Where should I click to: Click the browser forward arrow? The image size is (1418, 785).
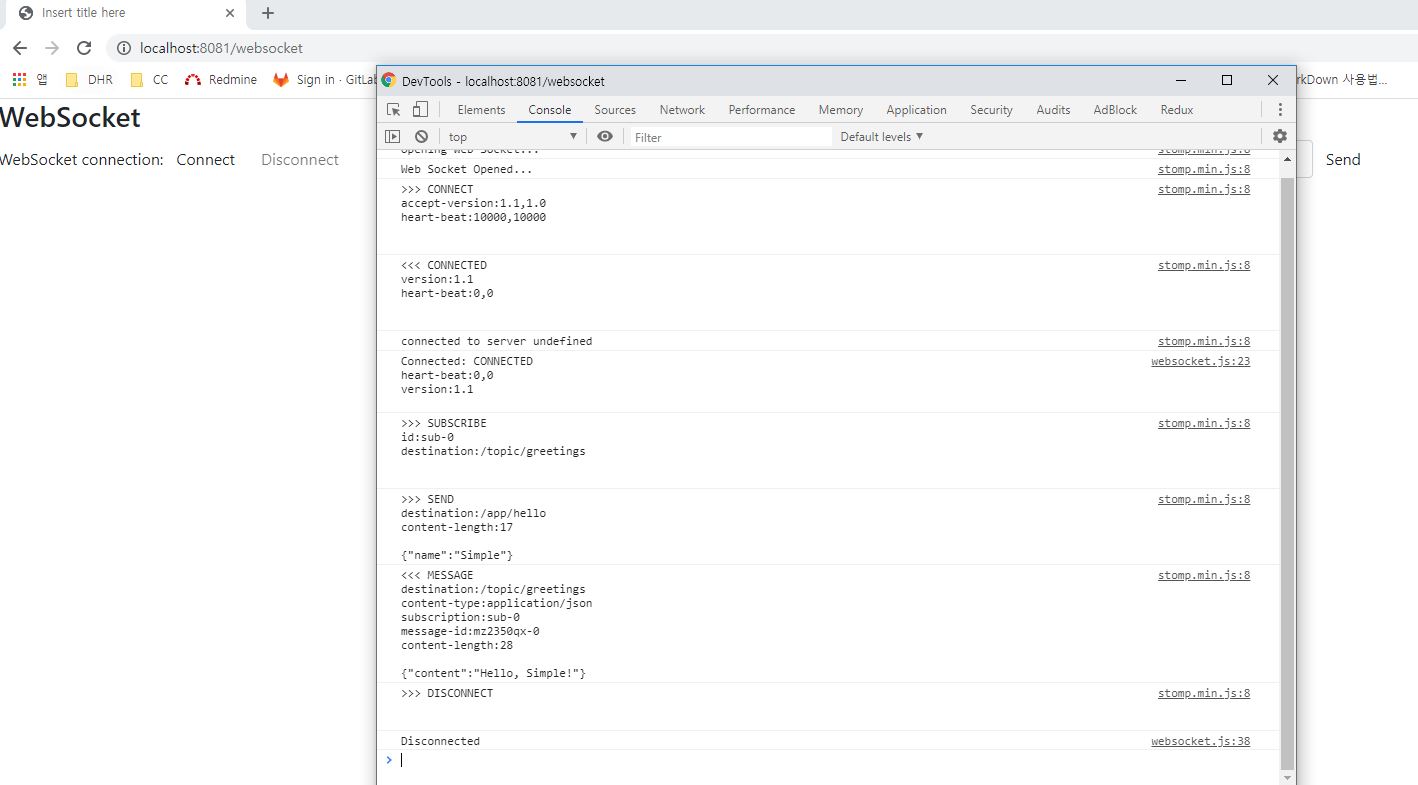pyautogui.click(x=52, y=48)
